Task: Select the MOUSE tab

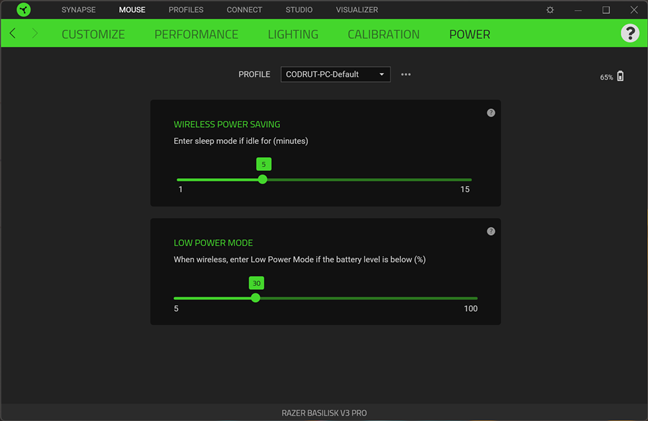Action: [x=132, y=10]
